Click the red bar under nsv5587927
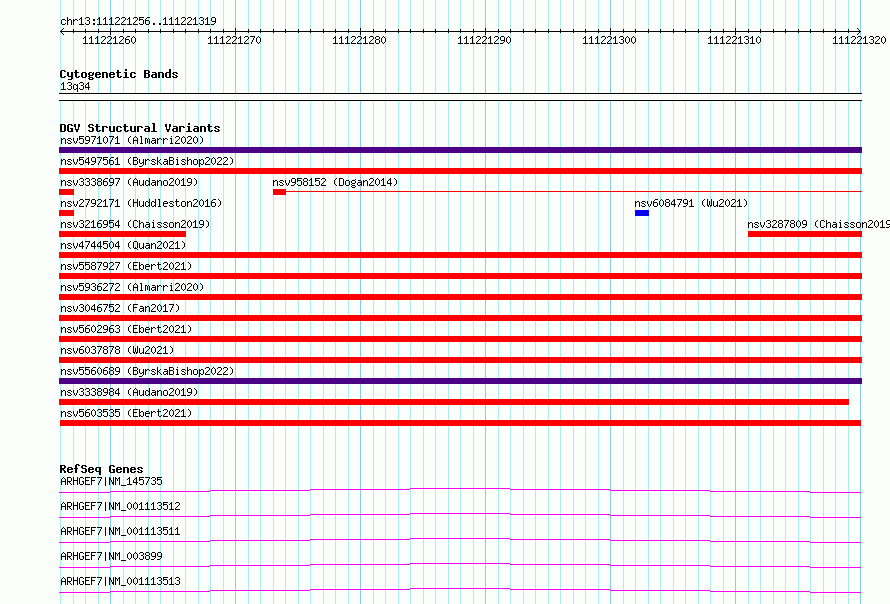 point(460,276)
